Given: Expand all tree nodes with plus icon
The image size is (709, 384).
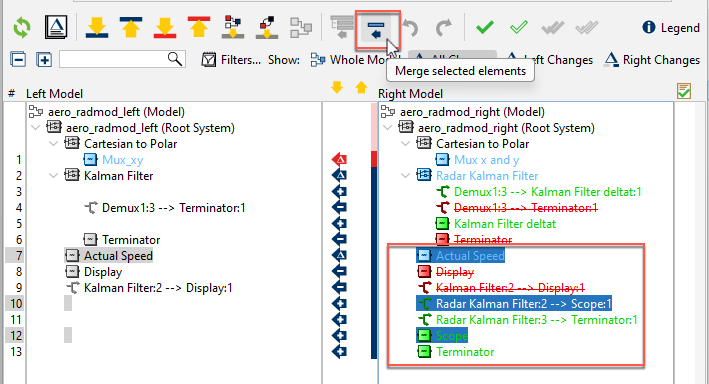Looking at the screenshot, I should click(x=44, y=60).
